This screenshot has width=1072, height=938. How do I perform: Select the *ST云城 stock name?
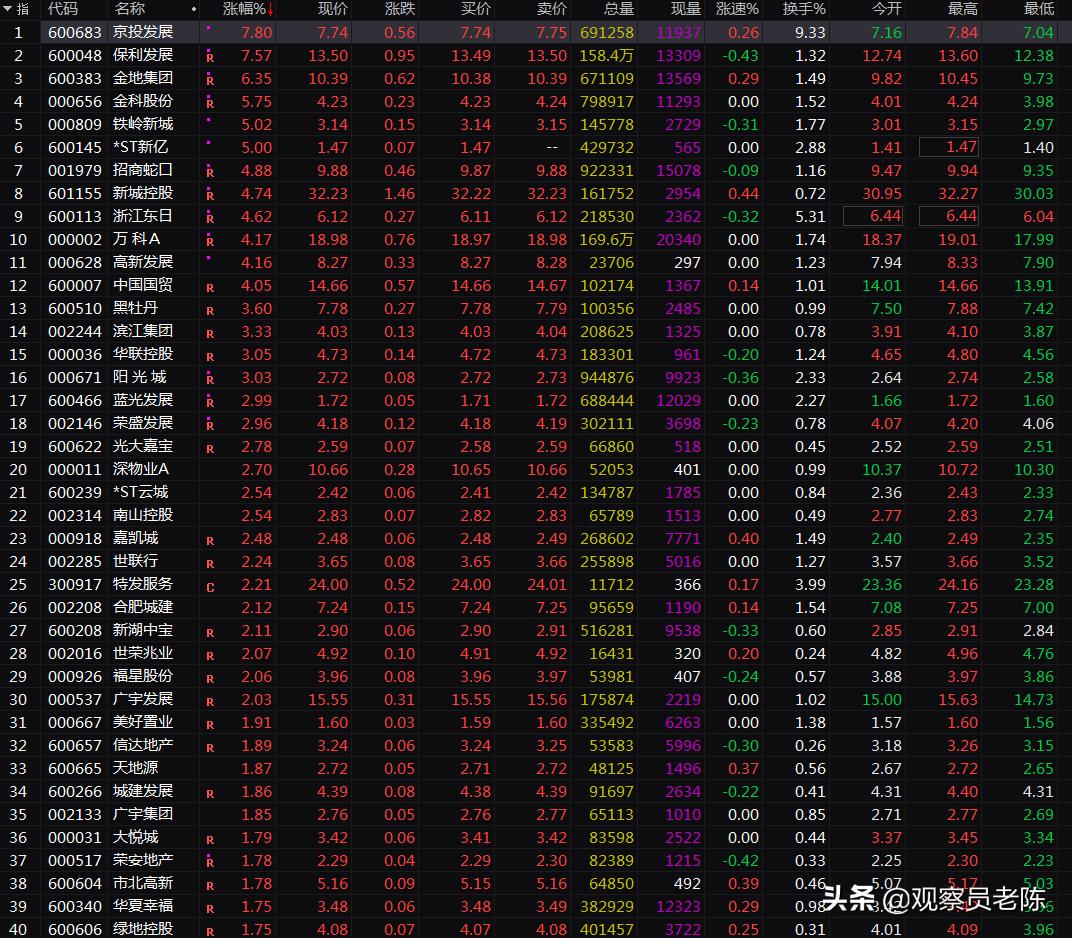[140, 492]
